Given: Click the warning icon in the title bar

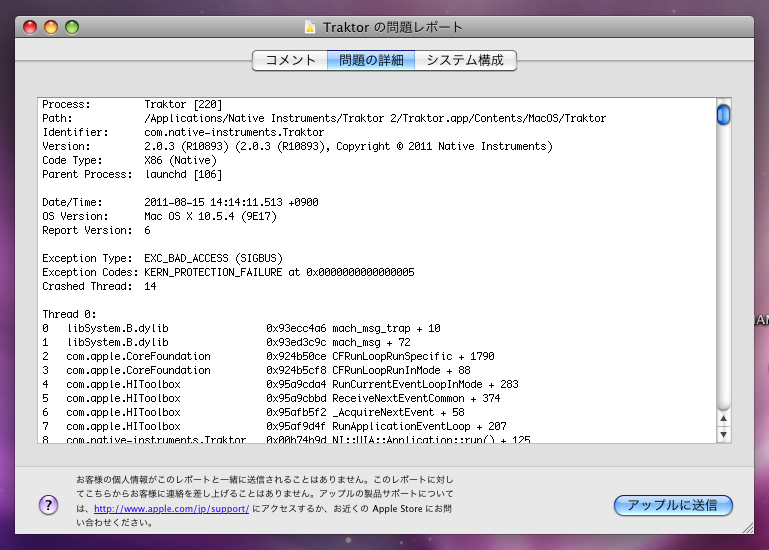Looking at the screenshot, I should pyautogui.click(x=310, y=27).
